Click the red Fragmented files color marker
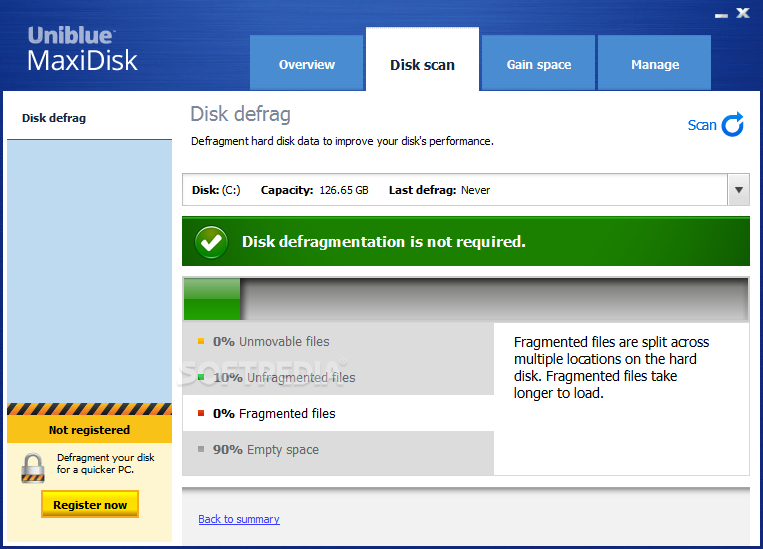This screenshot has width=763, height=549. pos(201,413)
